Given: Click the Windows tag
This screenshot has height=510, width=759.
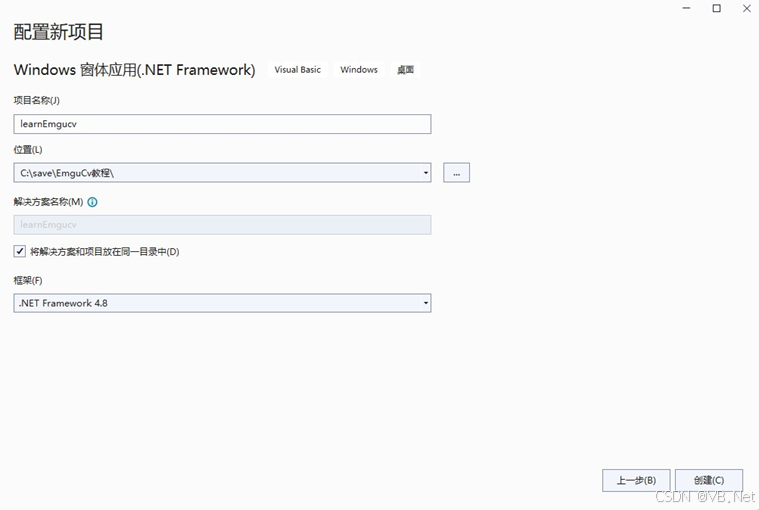Looking at the screenshot, I should coord(359,70).
